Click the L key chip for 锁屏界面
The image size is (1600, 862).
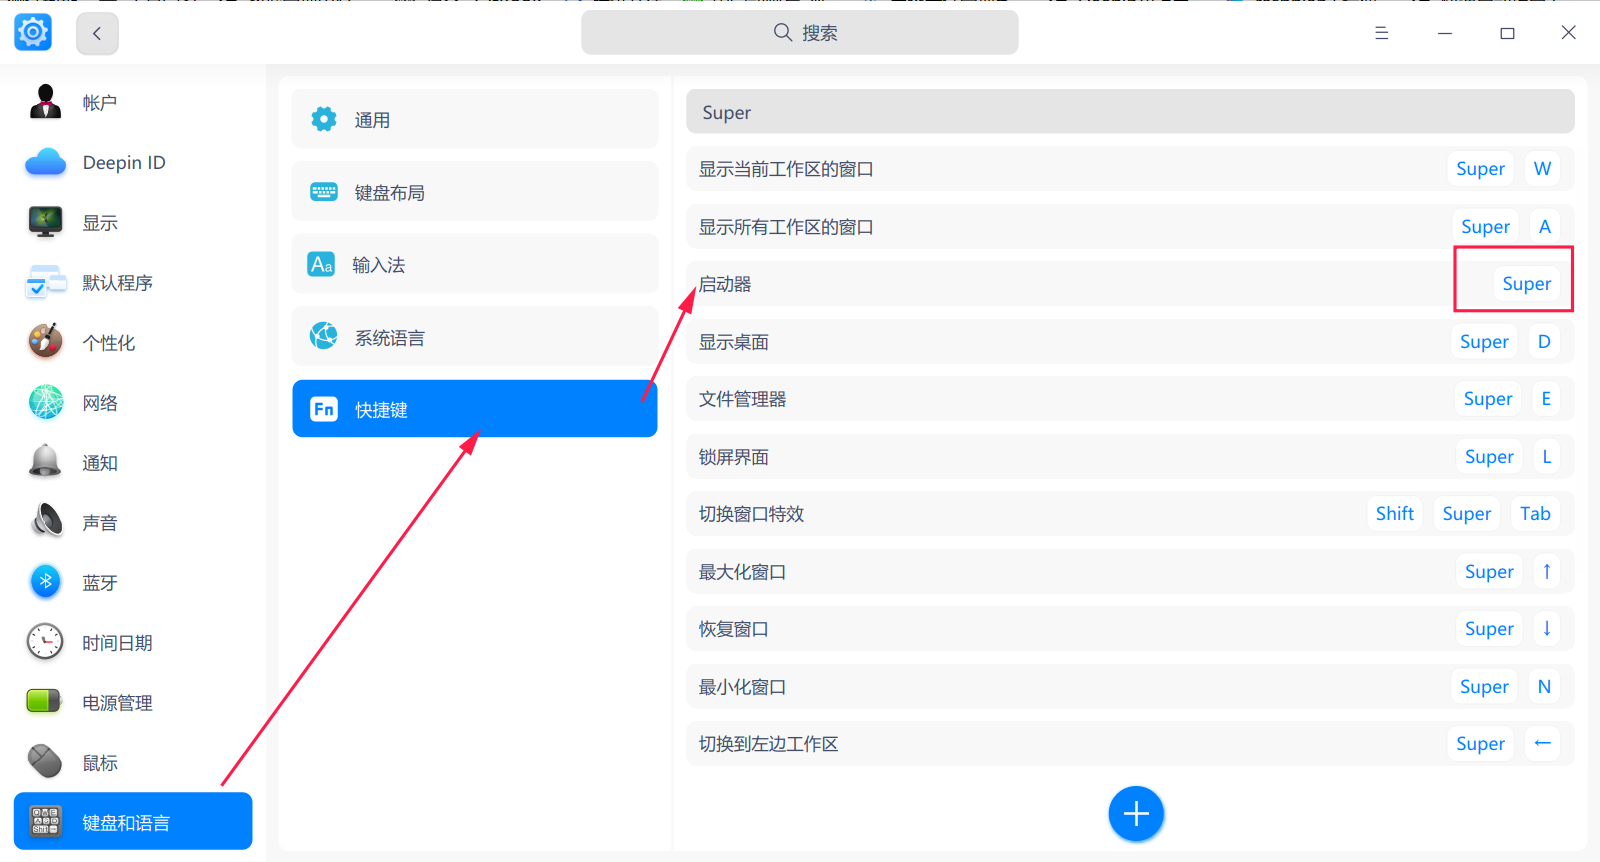1547,457
